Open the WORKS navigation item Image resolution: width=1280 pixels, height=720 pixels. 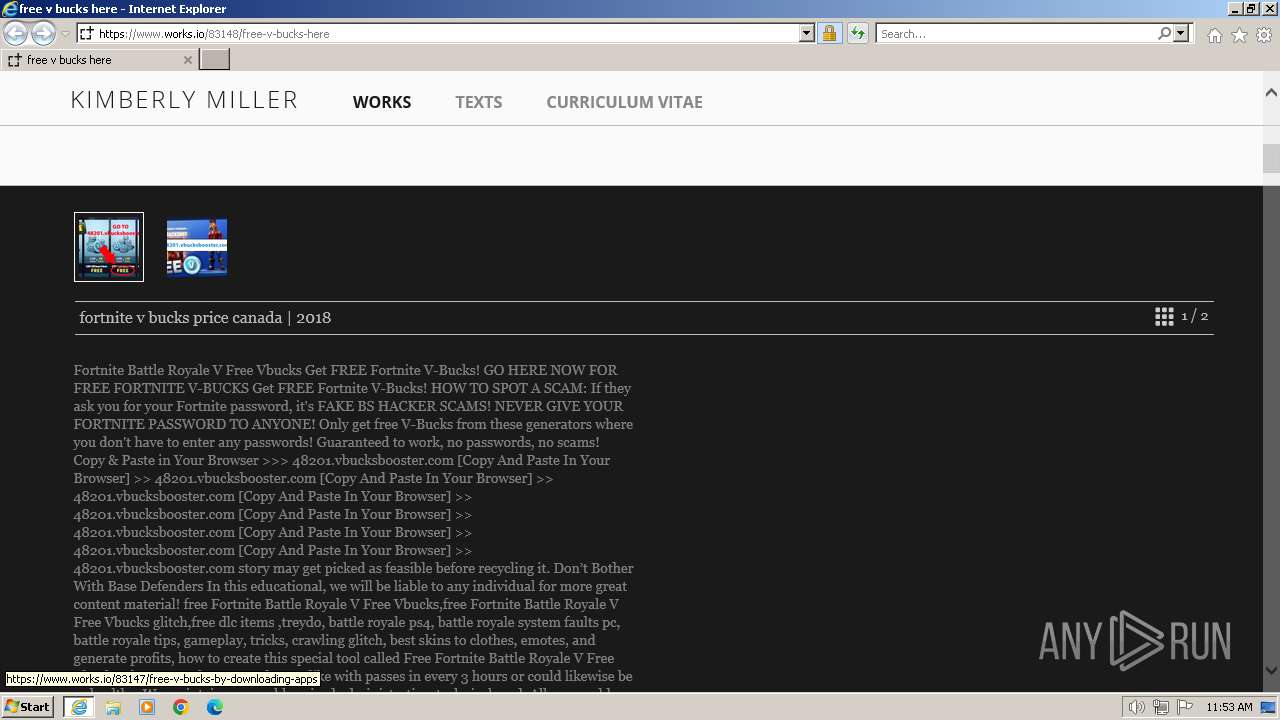(x=382, y=102)
